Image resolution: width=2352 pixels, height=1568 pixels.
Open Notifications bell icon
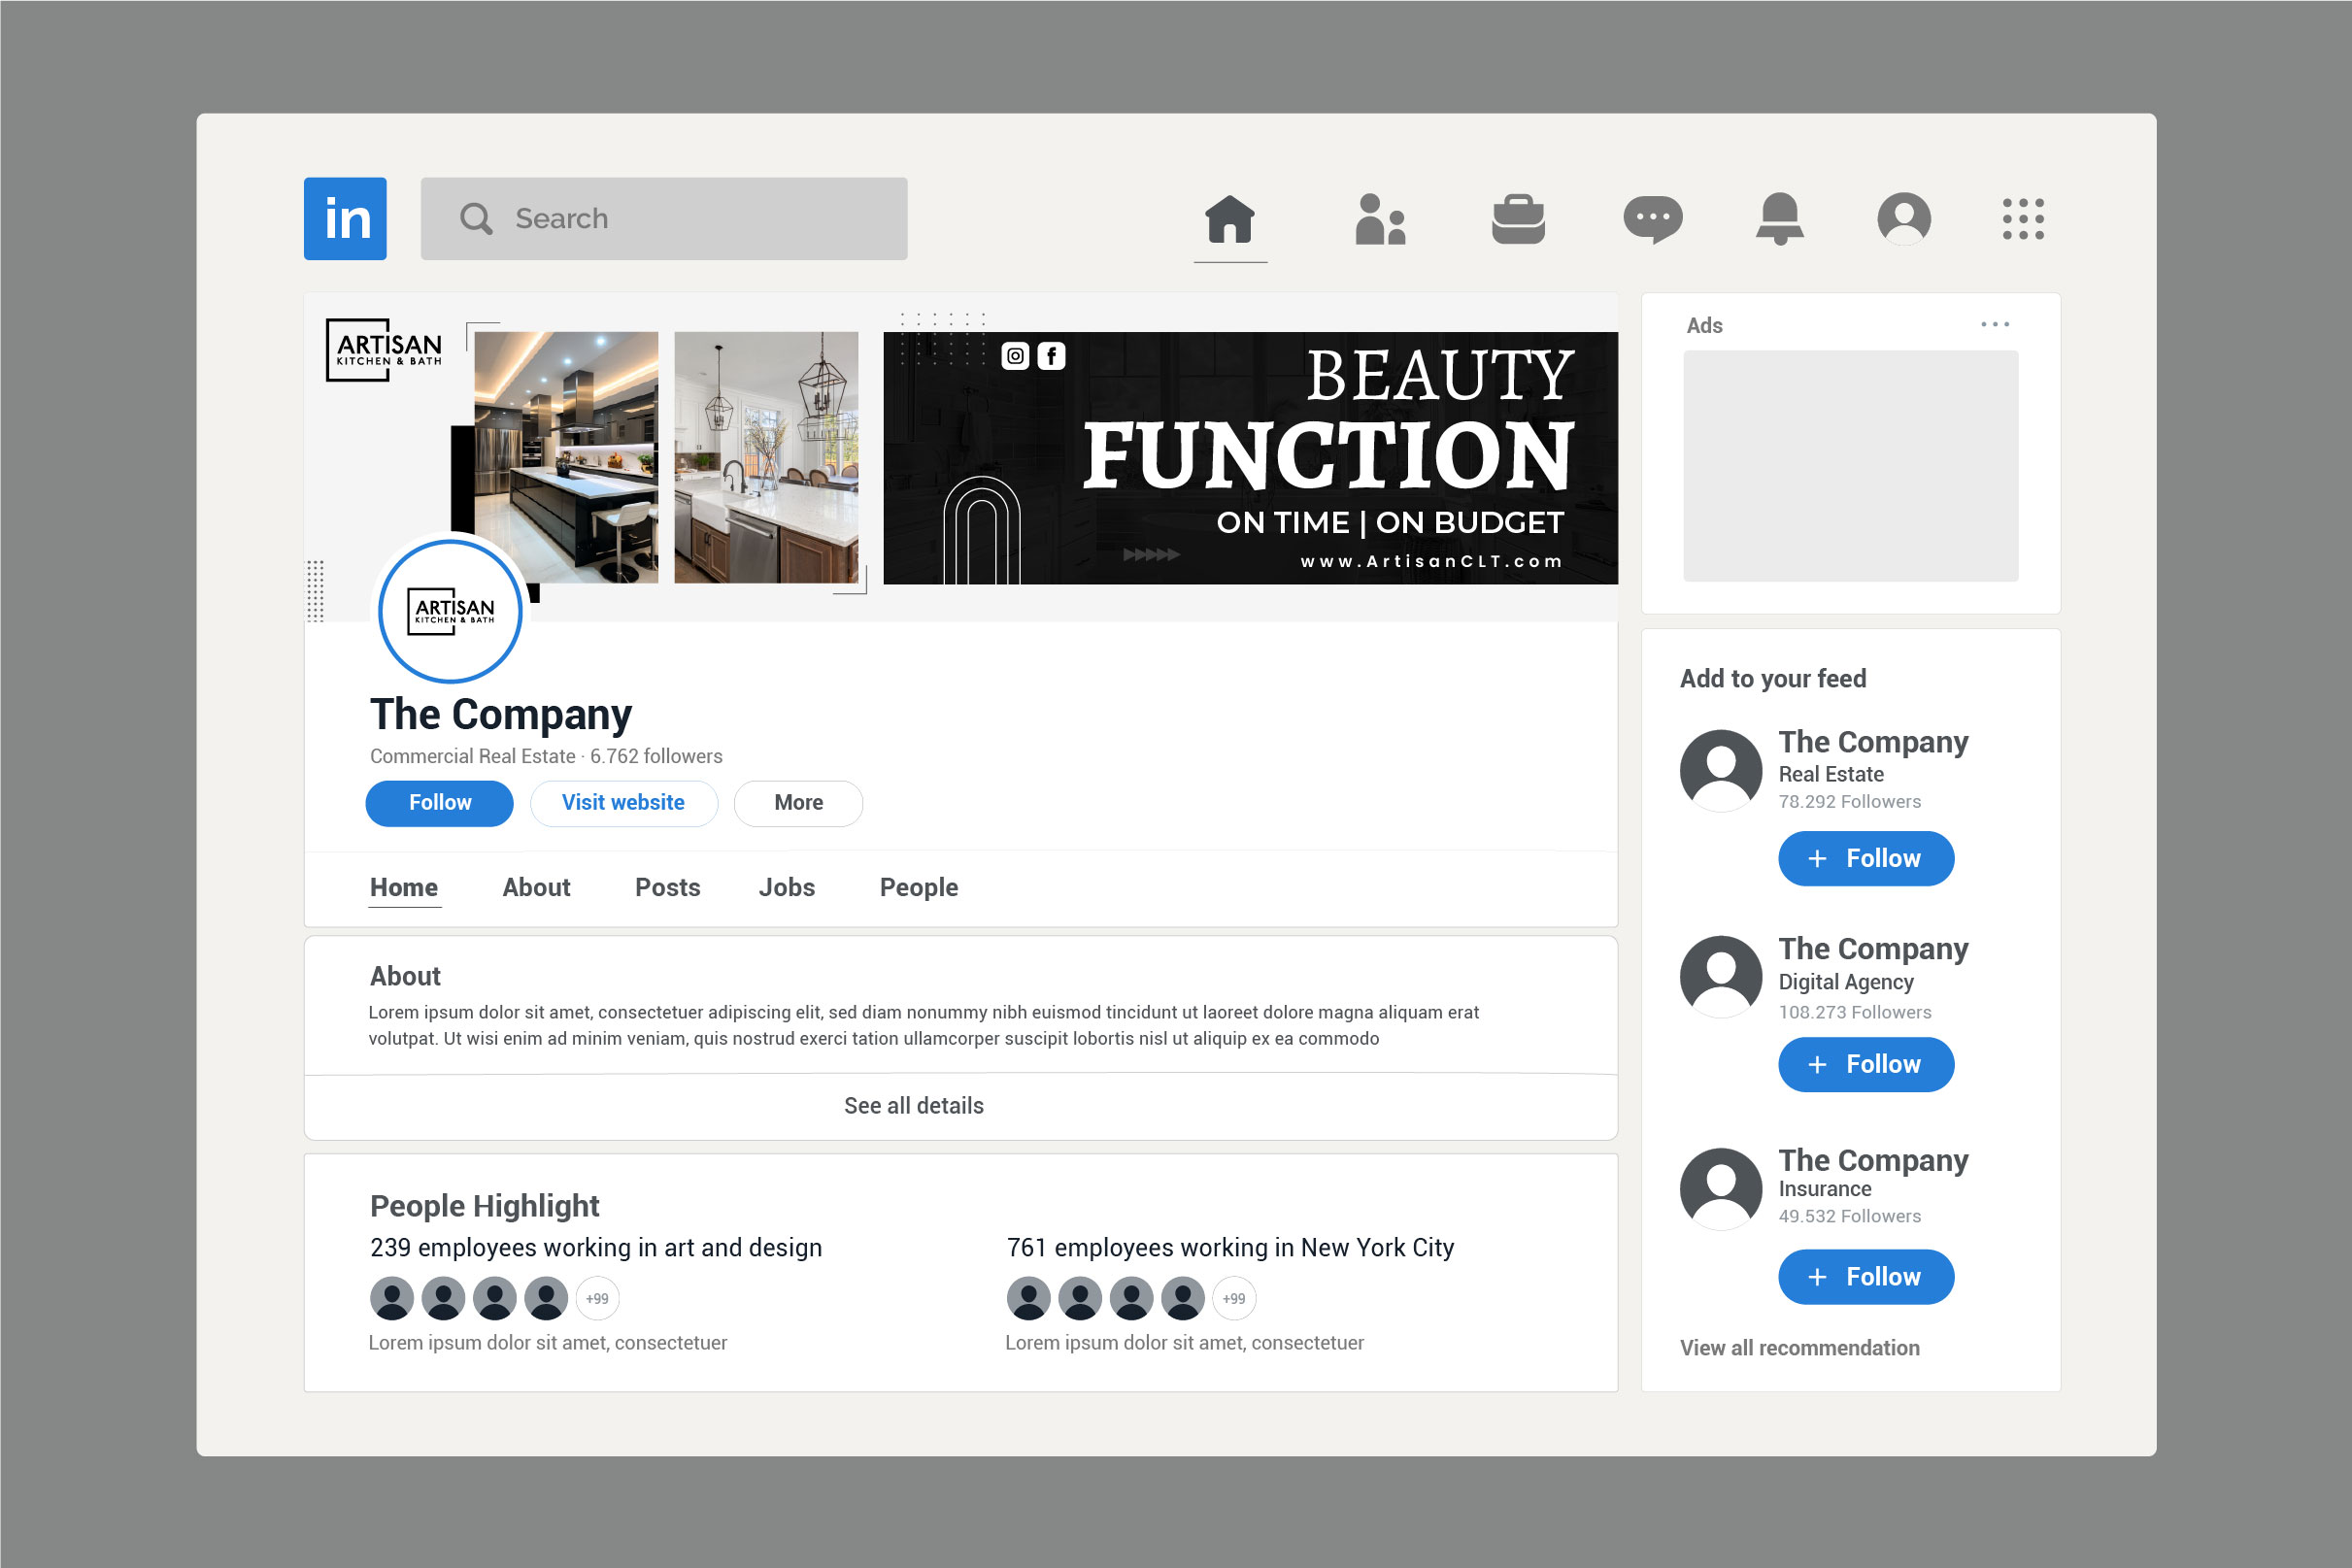click(x=1780, y=218)
